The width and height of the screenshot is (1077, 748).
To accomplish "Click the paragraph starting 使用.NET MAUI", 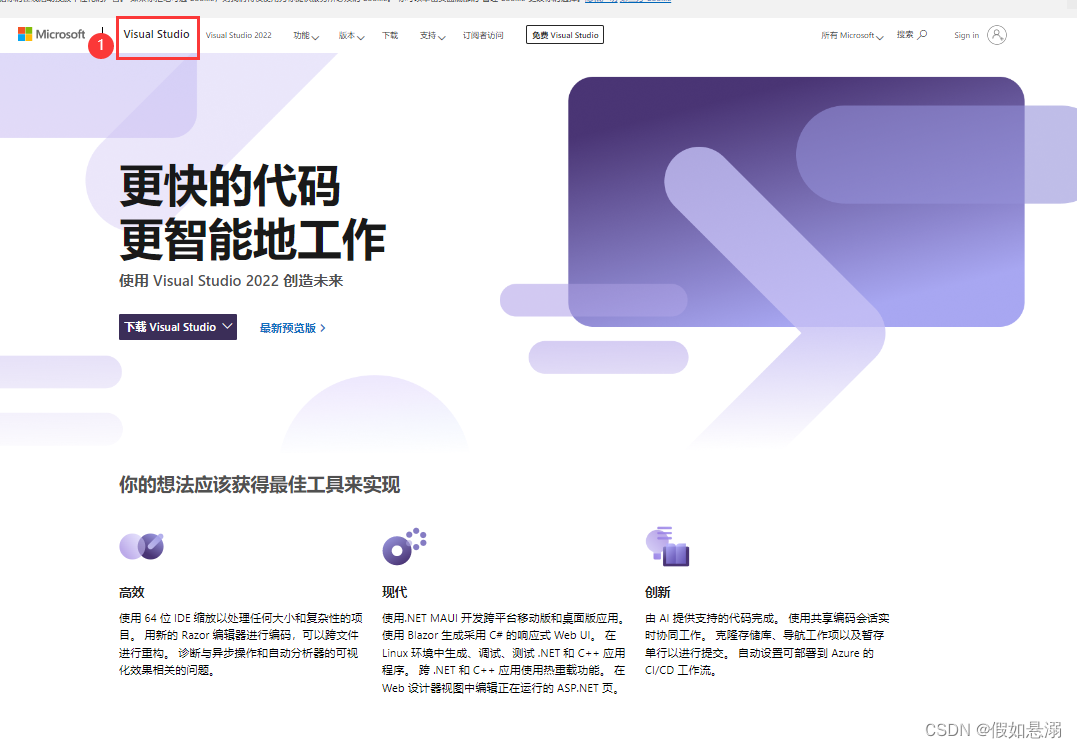I will [503, 653].
